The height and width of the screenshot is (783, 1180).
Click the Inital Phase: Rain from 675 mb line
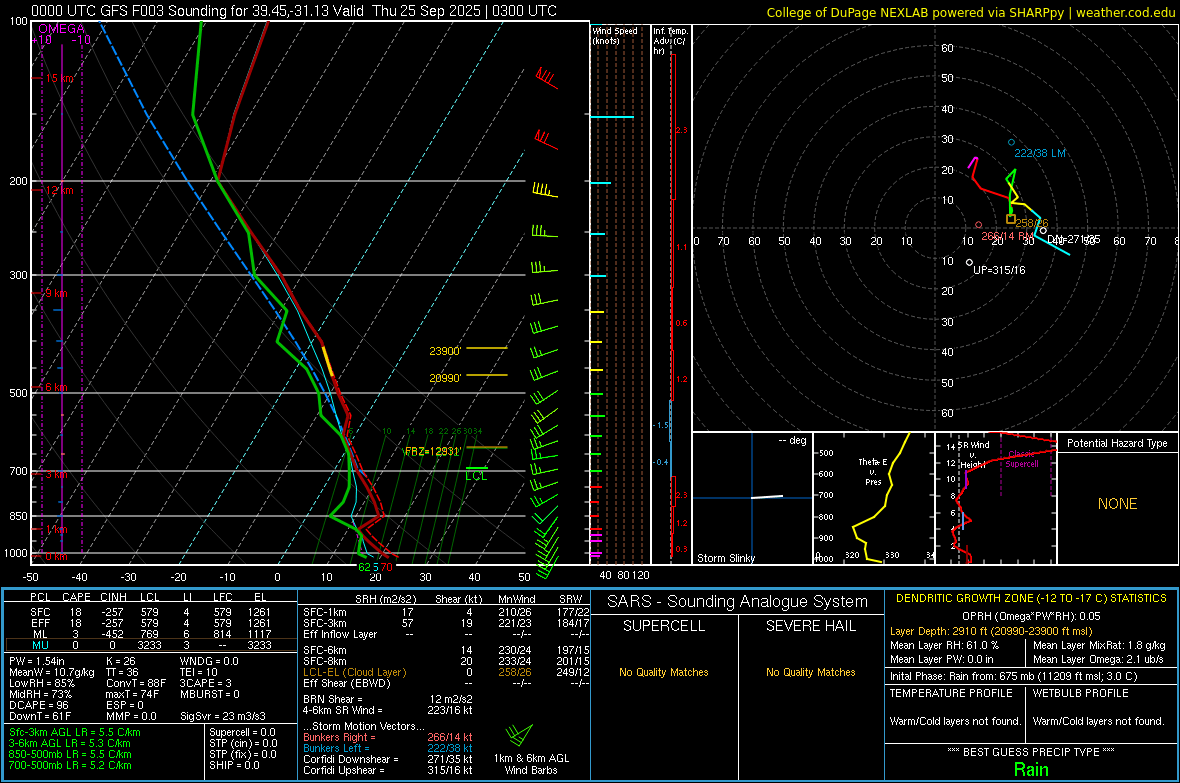point(1013,676)
